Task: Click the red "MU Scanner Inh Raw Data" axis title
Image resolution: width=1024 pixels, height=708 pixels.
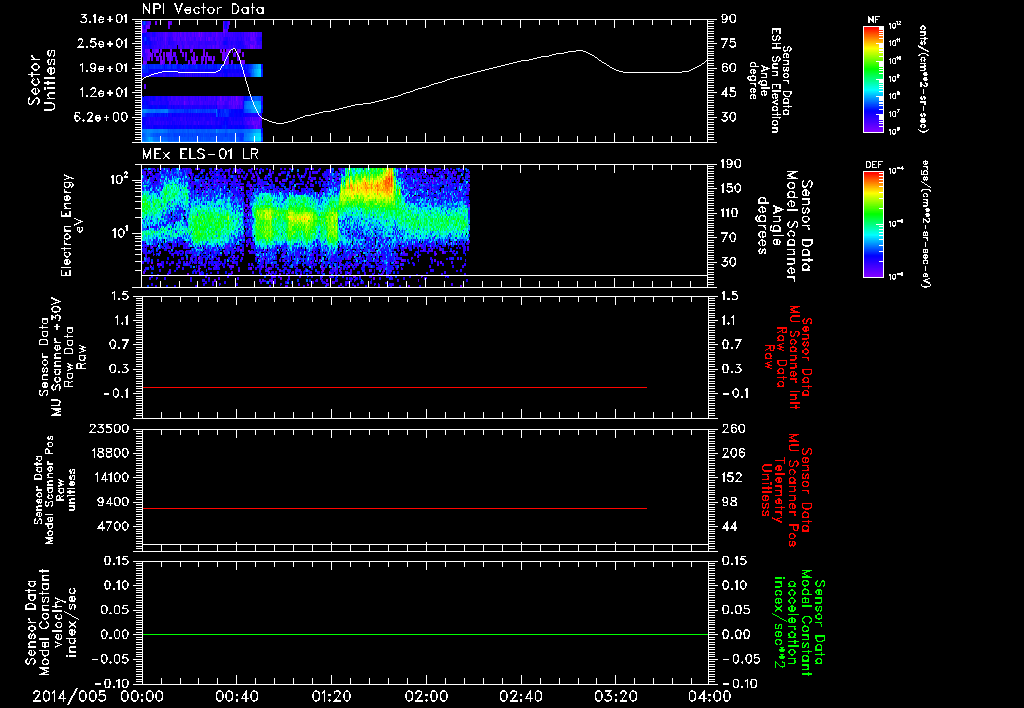Action: pyautogui.click(x=789, y=357)
